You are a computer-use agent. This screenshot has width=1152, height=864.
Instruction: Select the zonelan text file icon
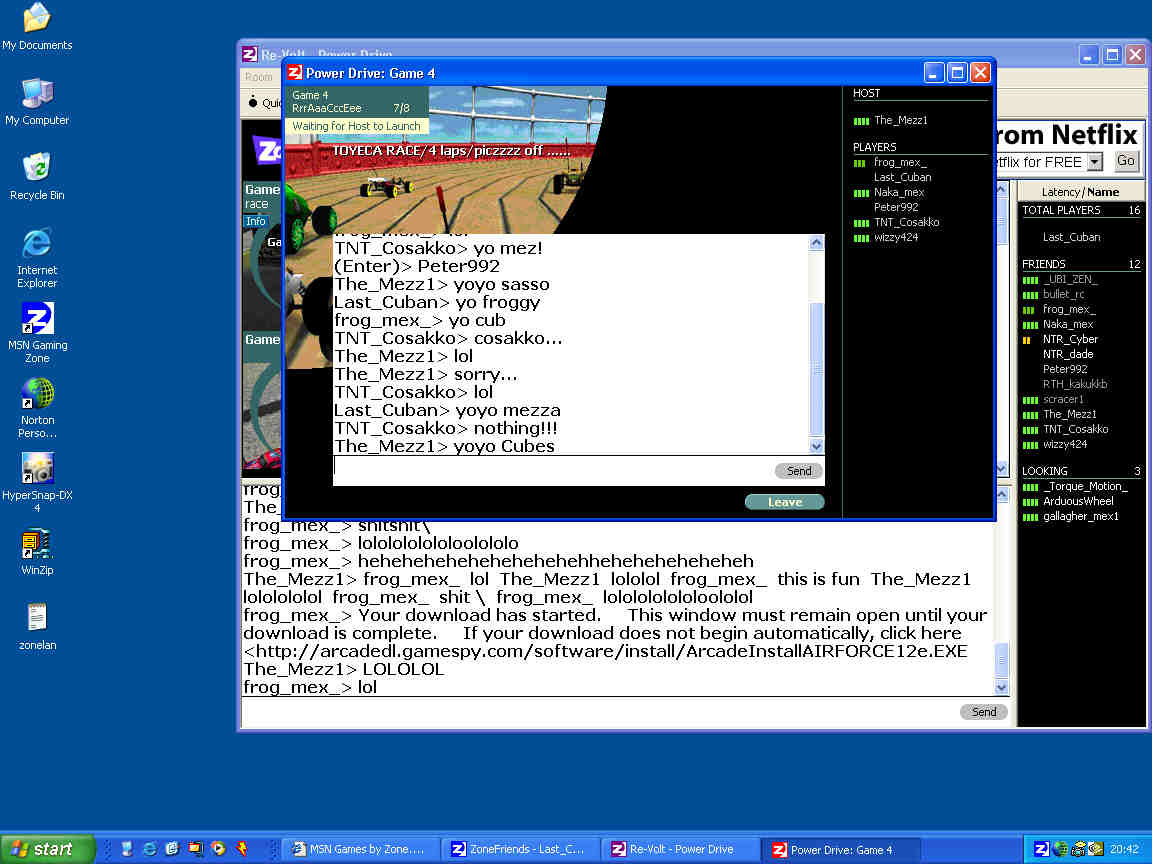click(37, 627)
